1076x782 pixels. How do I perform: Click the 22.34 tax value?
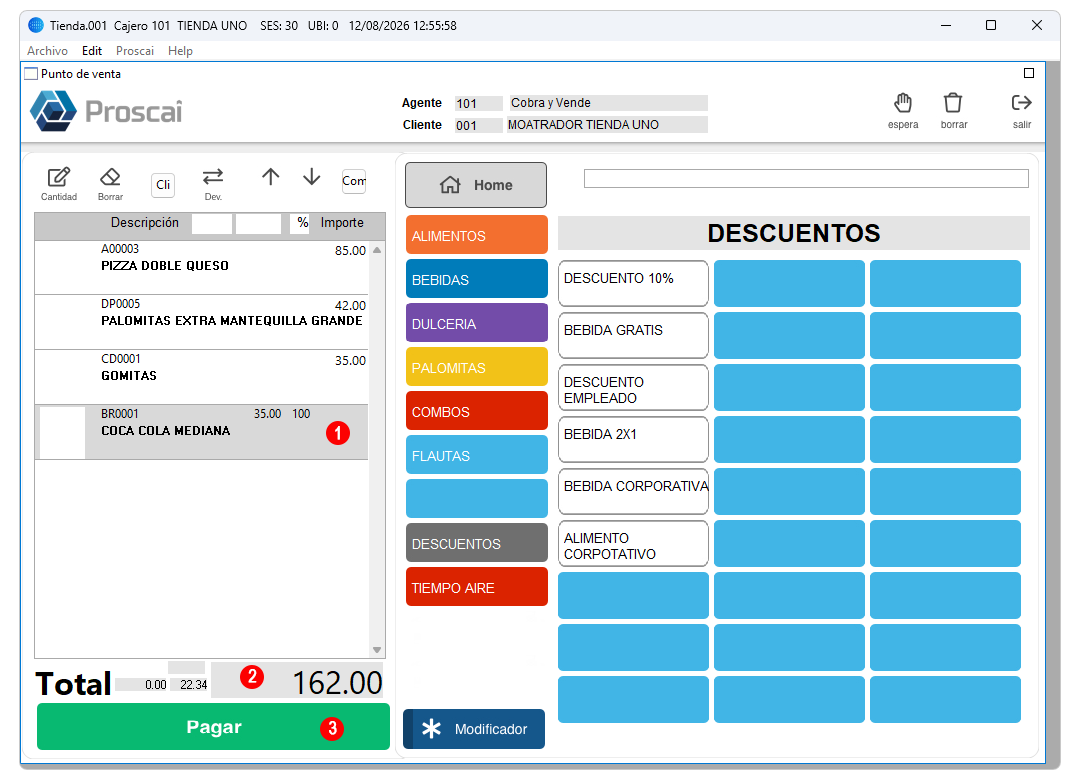coord(194,685)
